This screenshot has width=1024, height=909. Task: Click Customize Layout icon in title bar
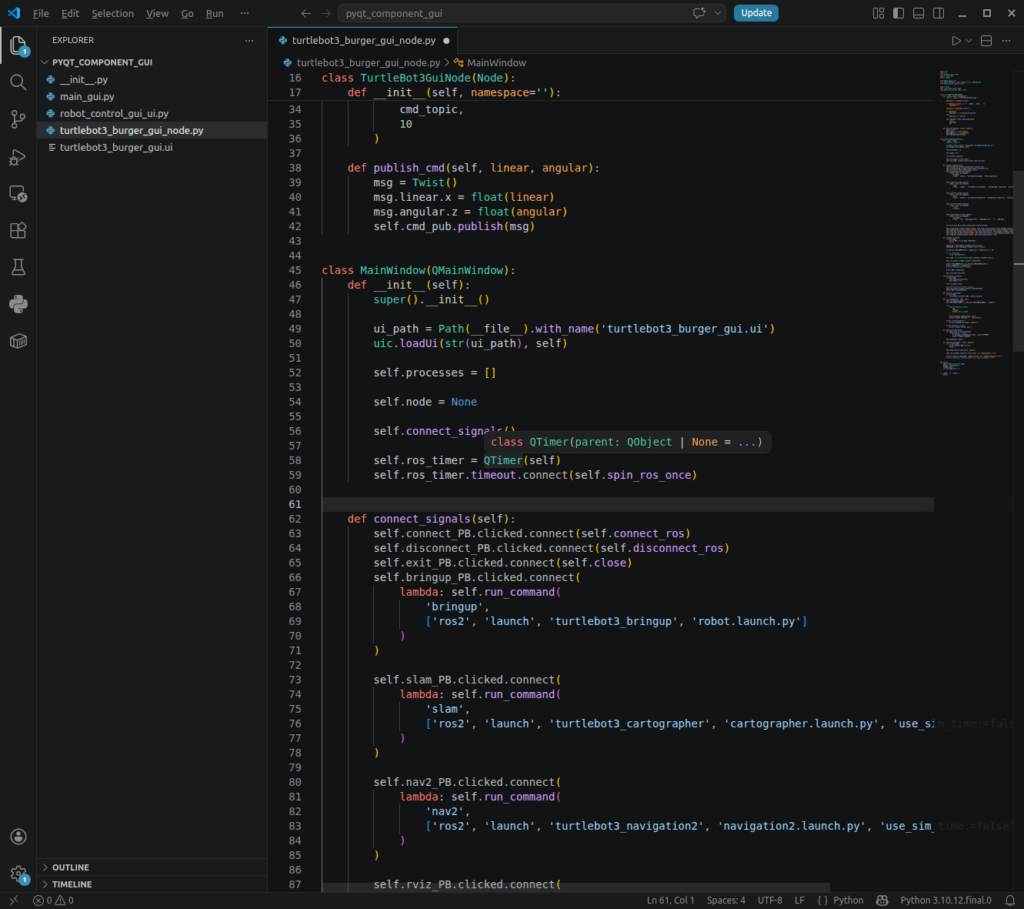pos(878,13)
